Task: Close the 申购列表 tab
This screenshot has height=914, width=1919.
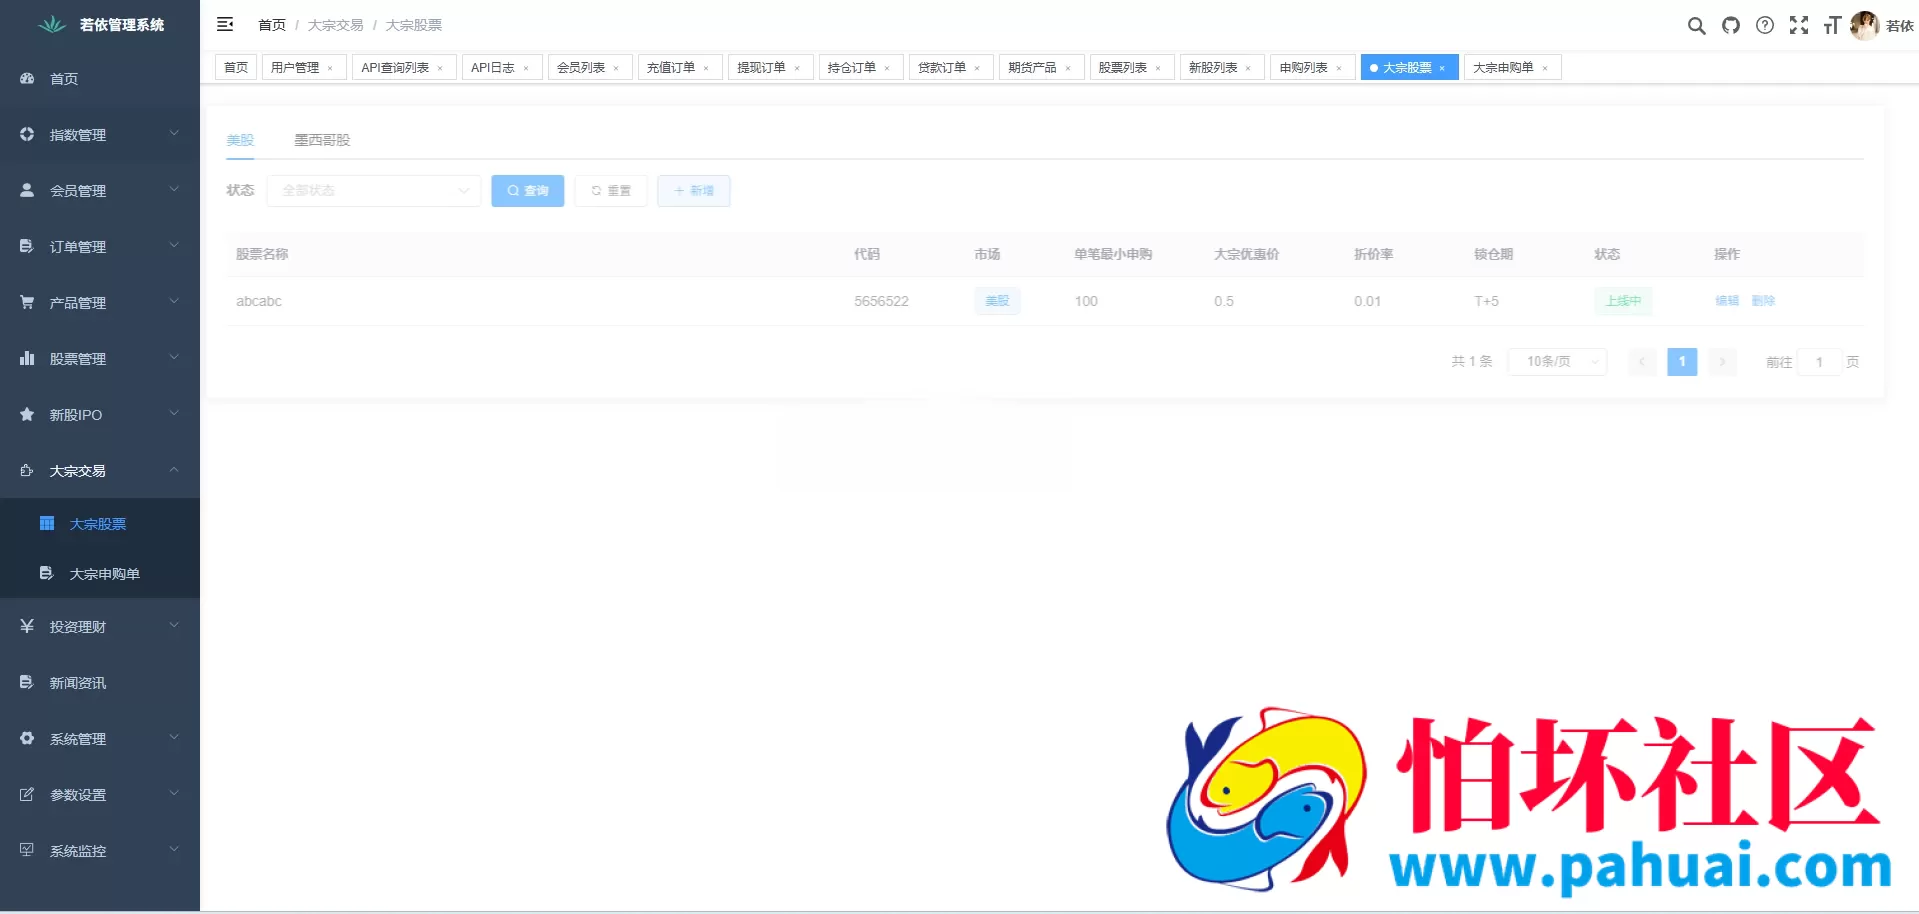Action: point(1339,68)
